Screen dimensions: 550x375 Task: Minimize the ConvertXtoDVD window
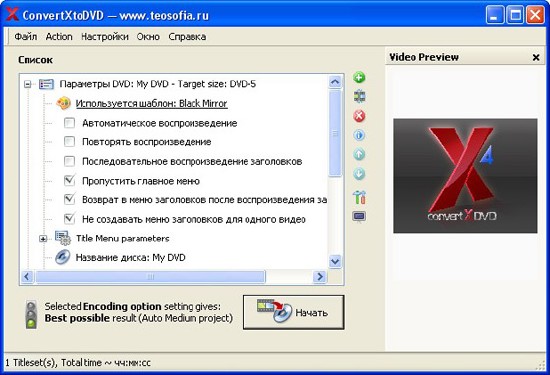coord(495,15)
